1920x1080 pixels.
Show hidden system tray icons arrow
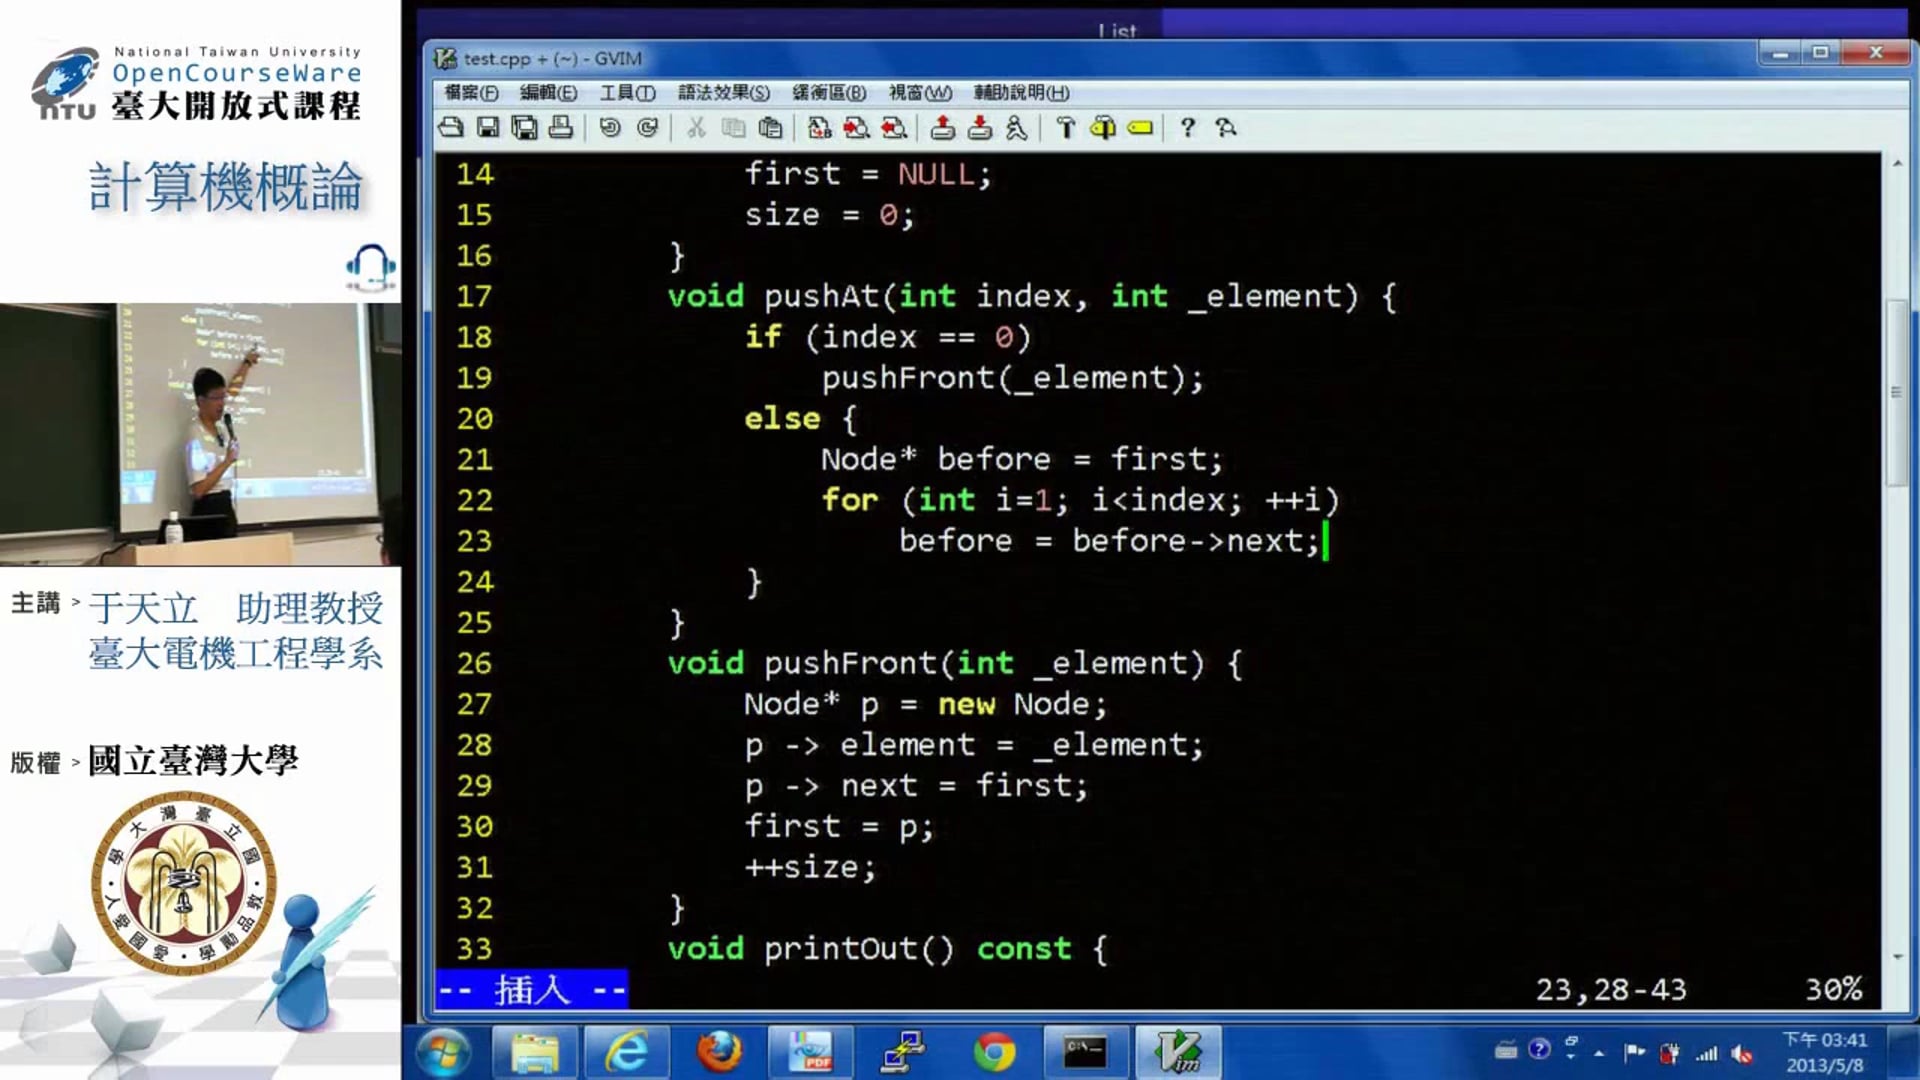[x=1599, y=1052]
